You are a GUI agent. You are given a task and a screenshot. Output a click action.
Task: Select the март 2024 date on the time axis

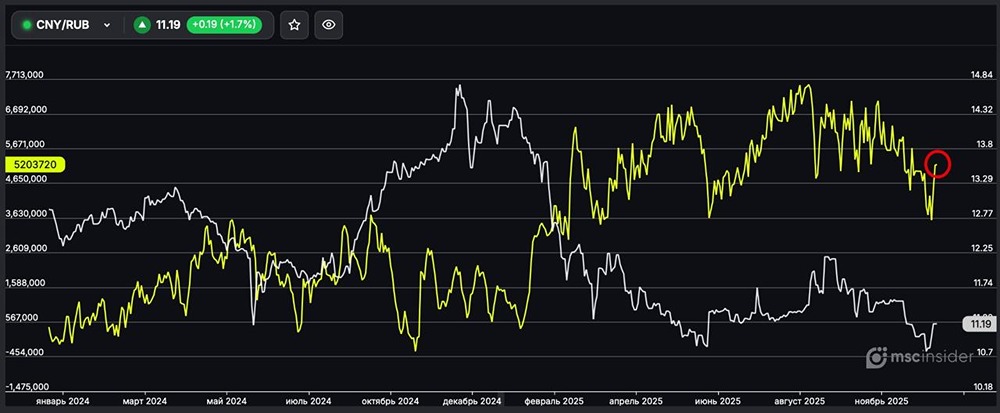[145, 402]
